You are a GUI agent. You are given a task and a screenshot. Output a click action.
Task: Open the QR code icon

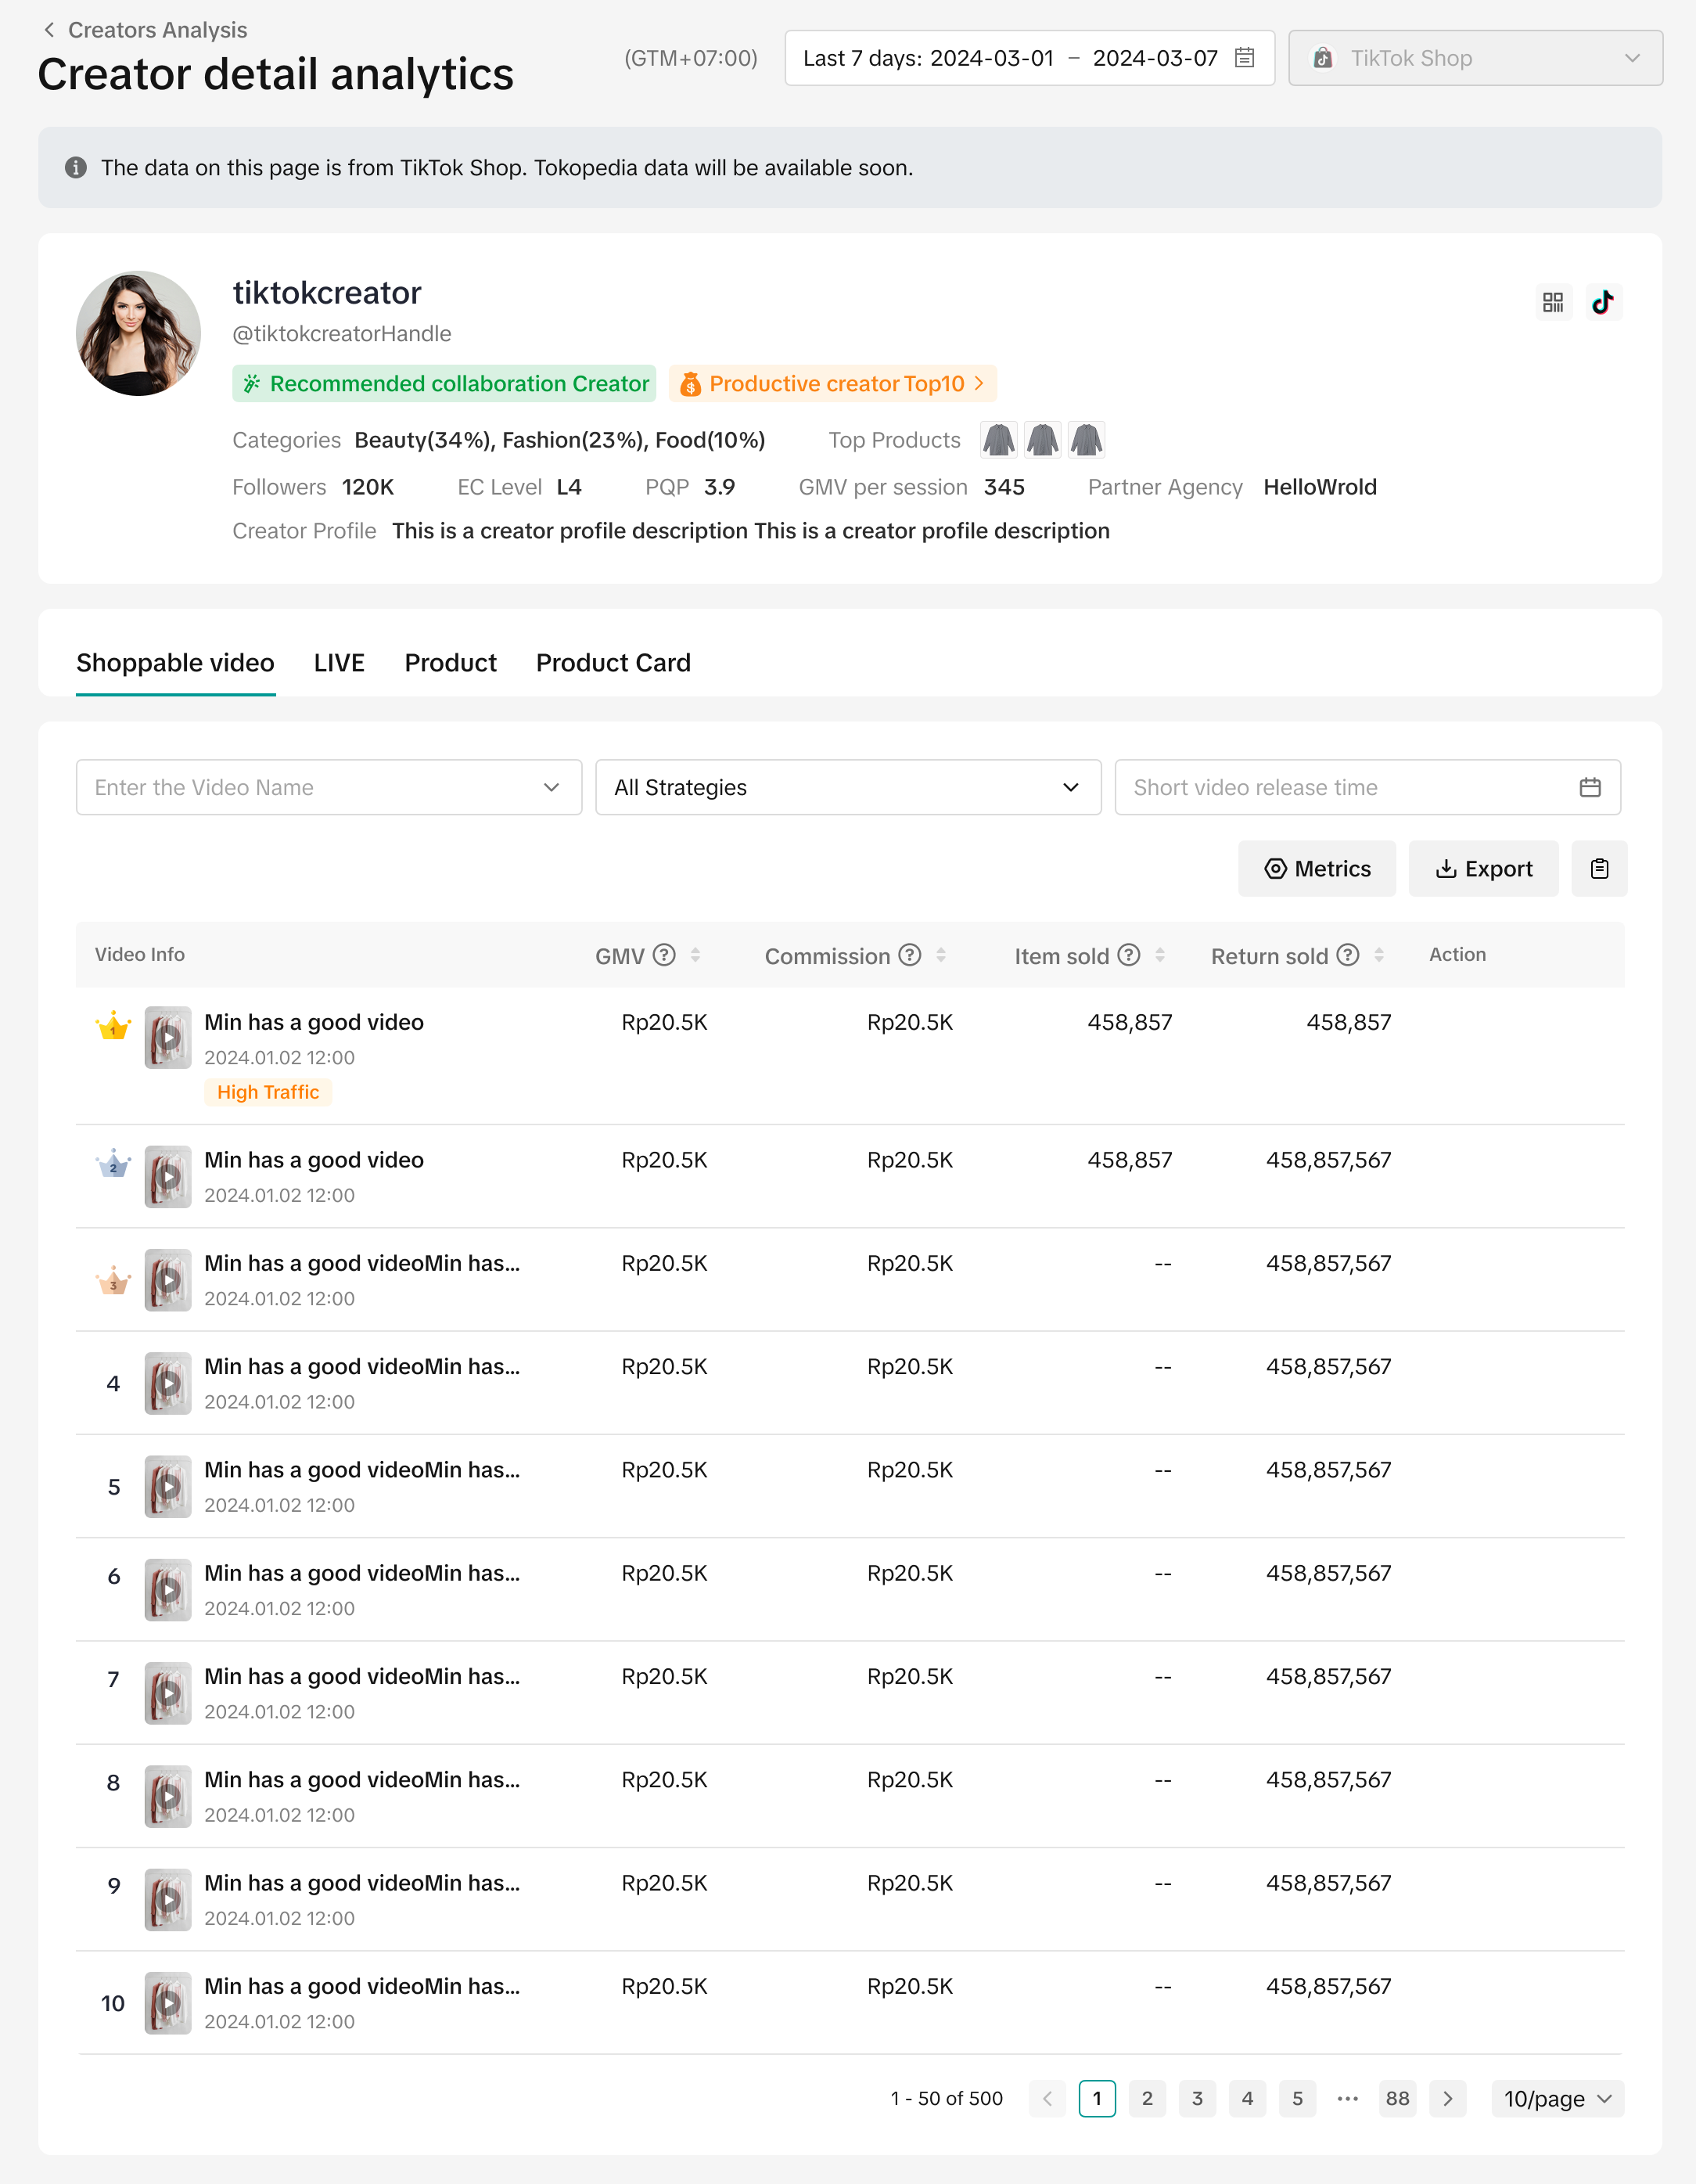1552,302
